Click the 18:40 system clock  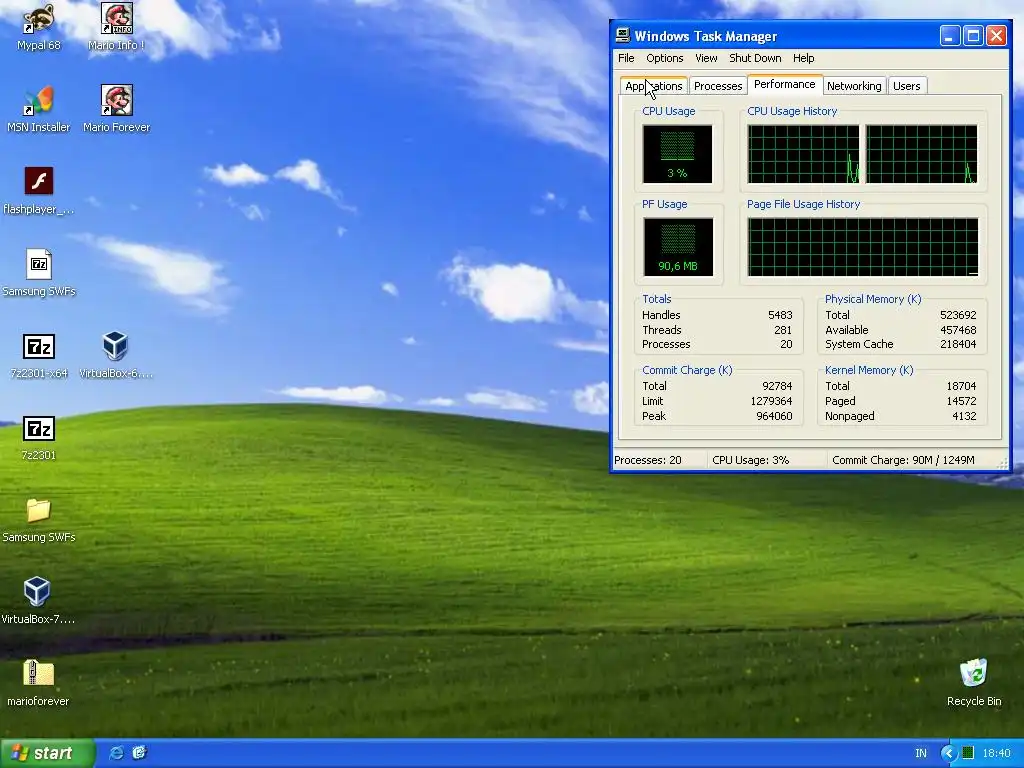coord(997,753)
